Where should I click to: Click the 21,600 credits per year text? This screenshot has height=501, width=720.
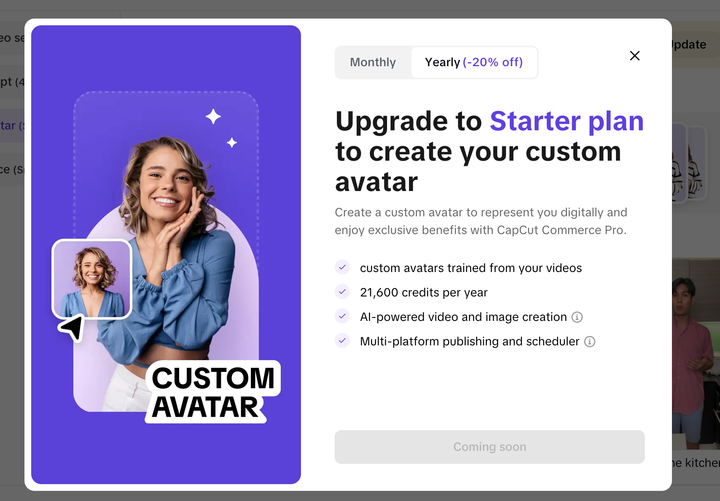pos(423,292)
